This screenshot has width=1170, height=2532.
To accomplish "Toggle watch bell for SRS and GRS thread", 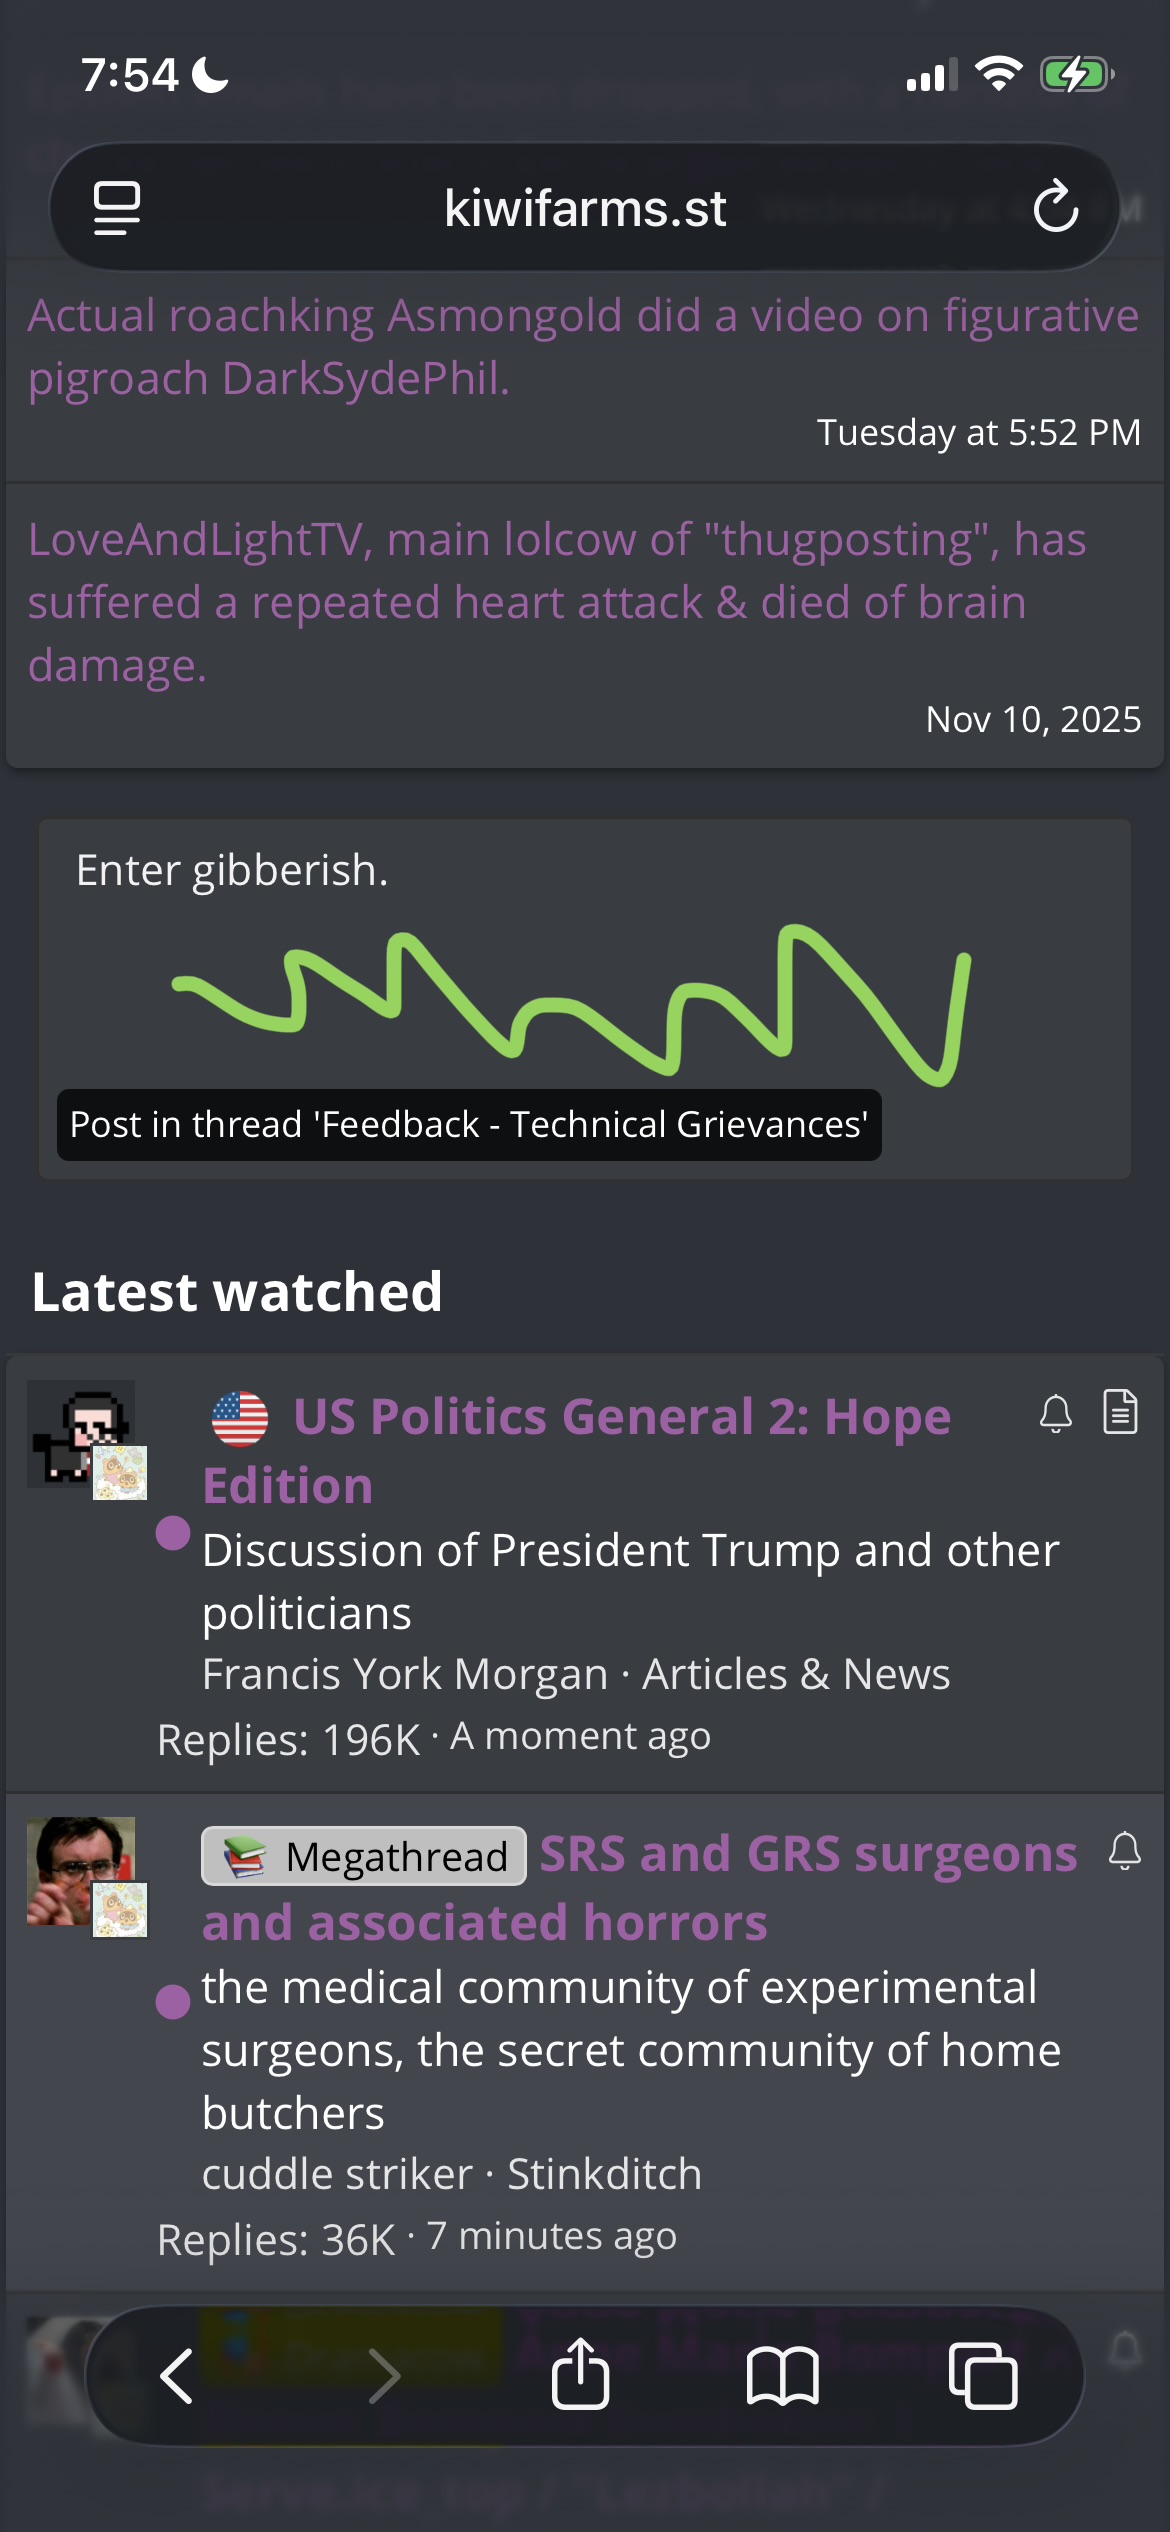I will point(1125,1851).
